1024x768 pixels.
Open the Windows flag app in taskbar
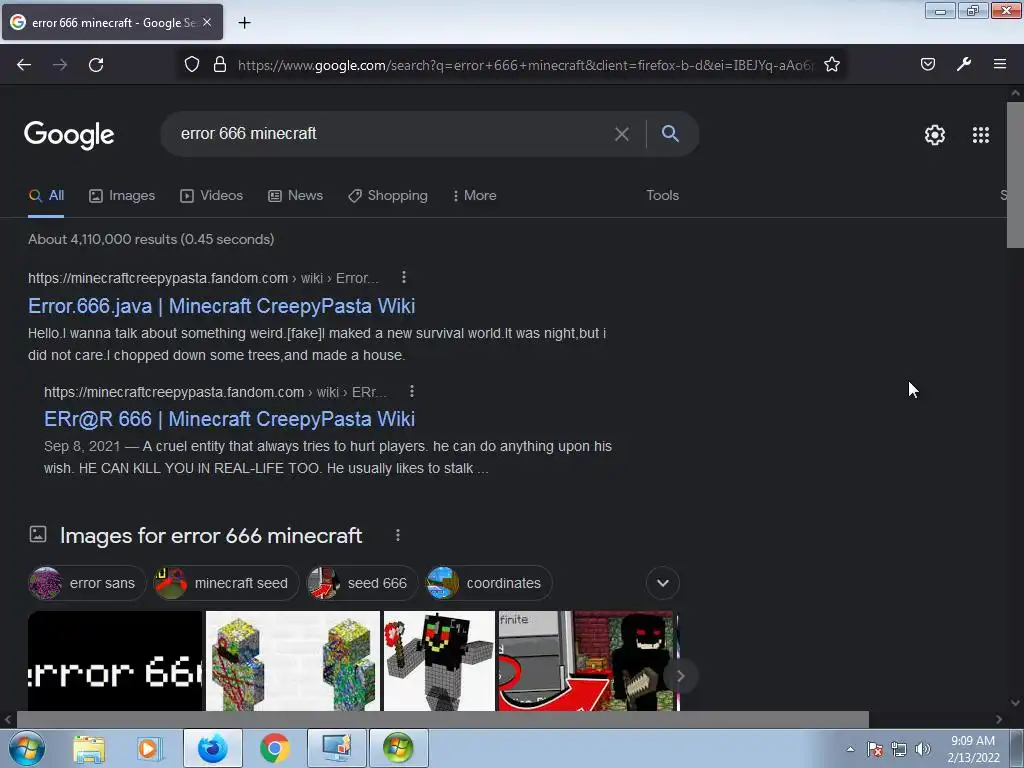coord(398,748)
